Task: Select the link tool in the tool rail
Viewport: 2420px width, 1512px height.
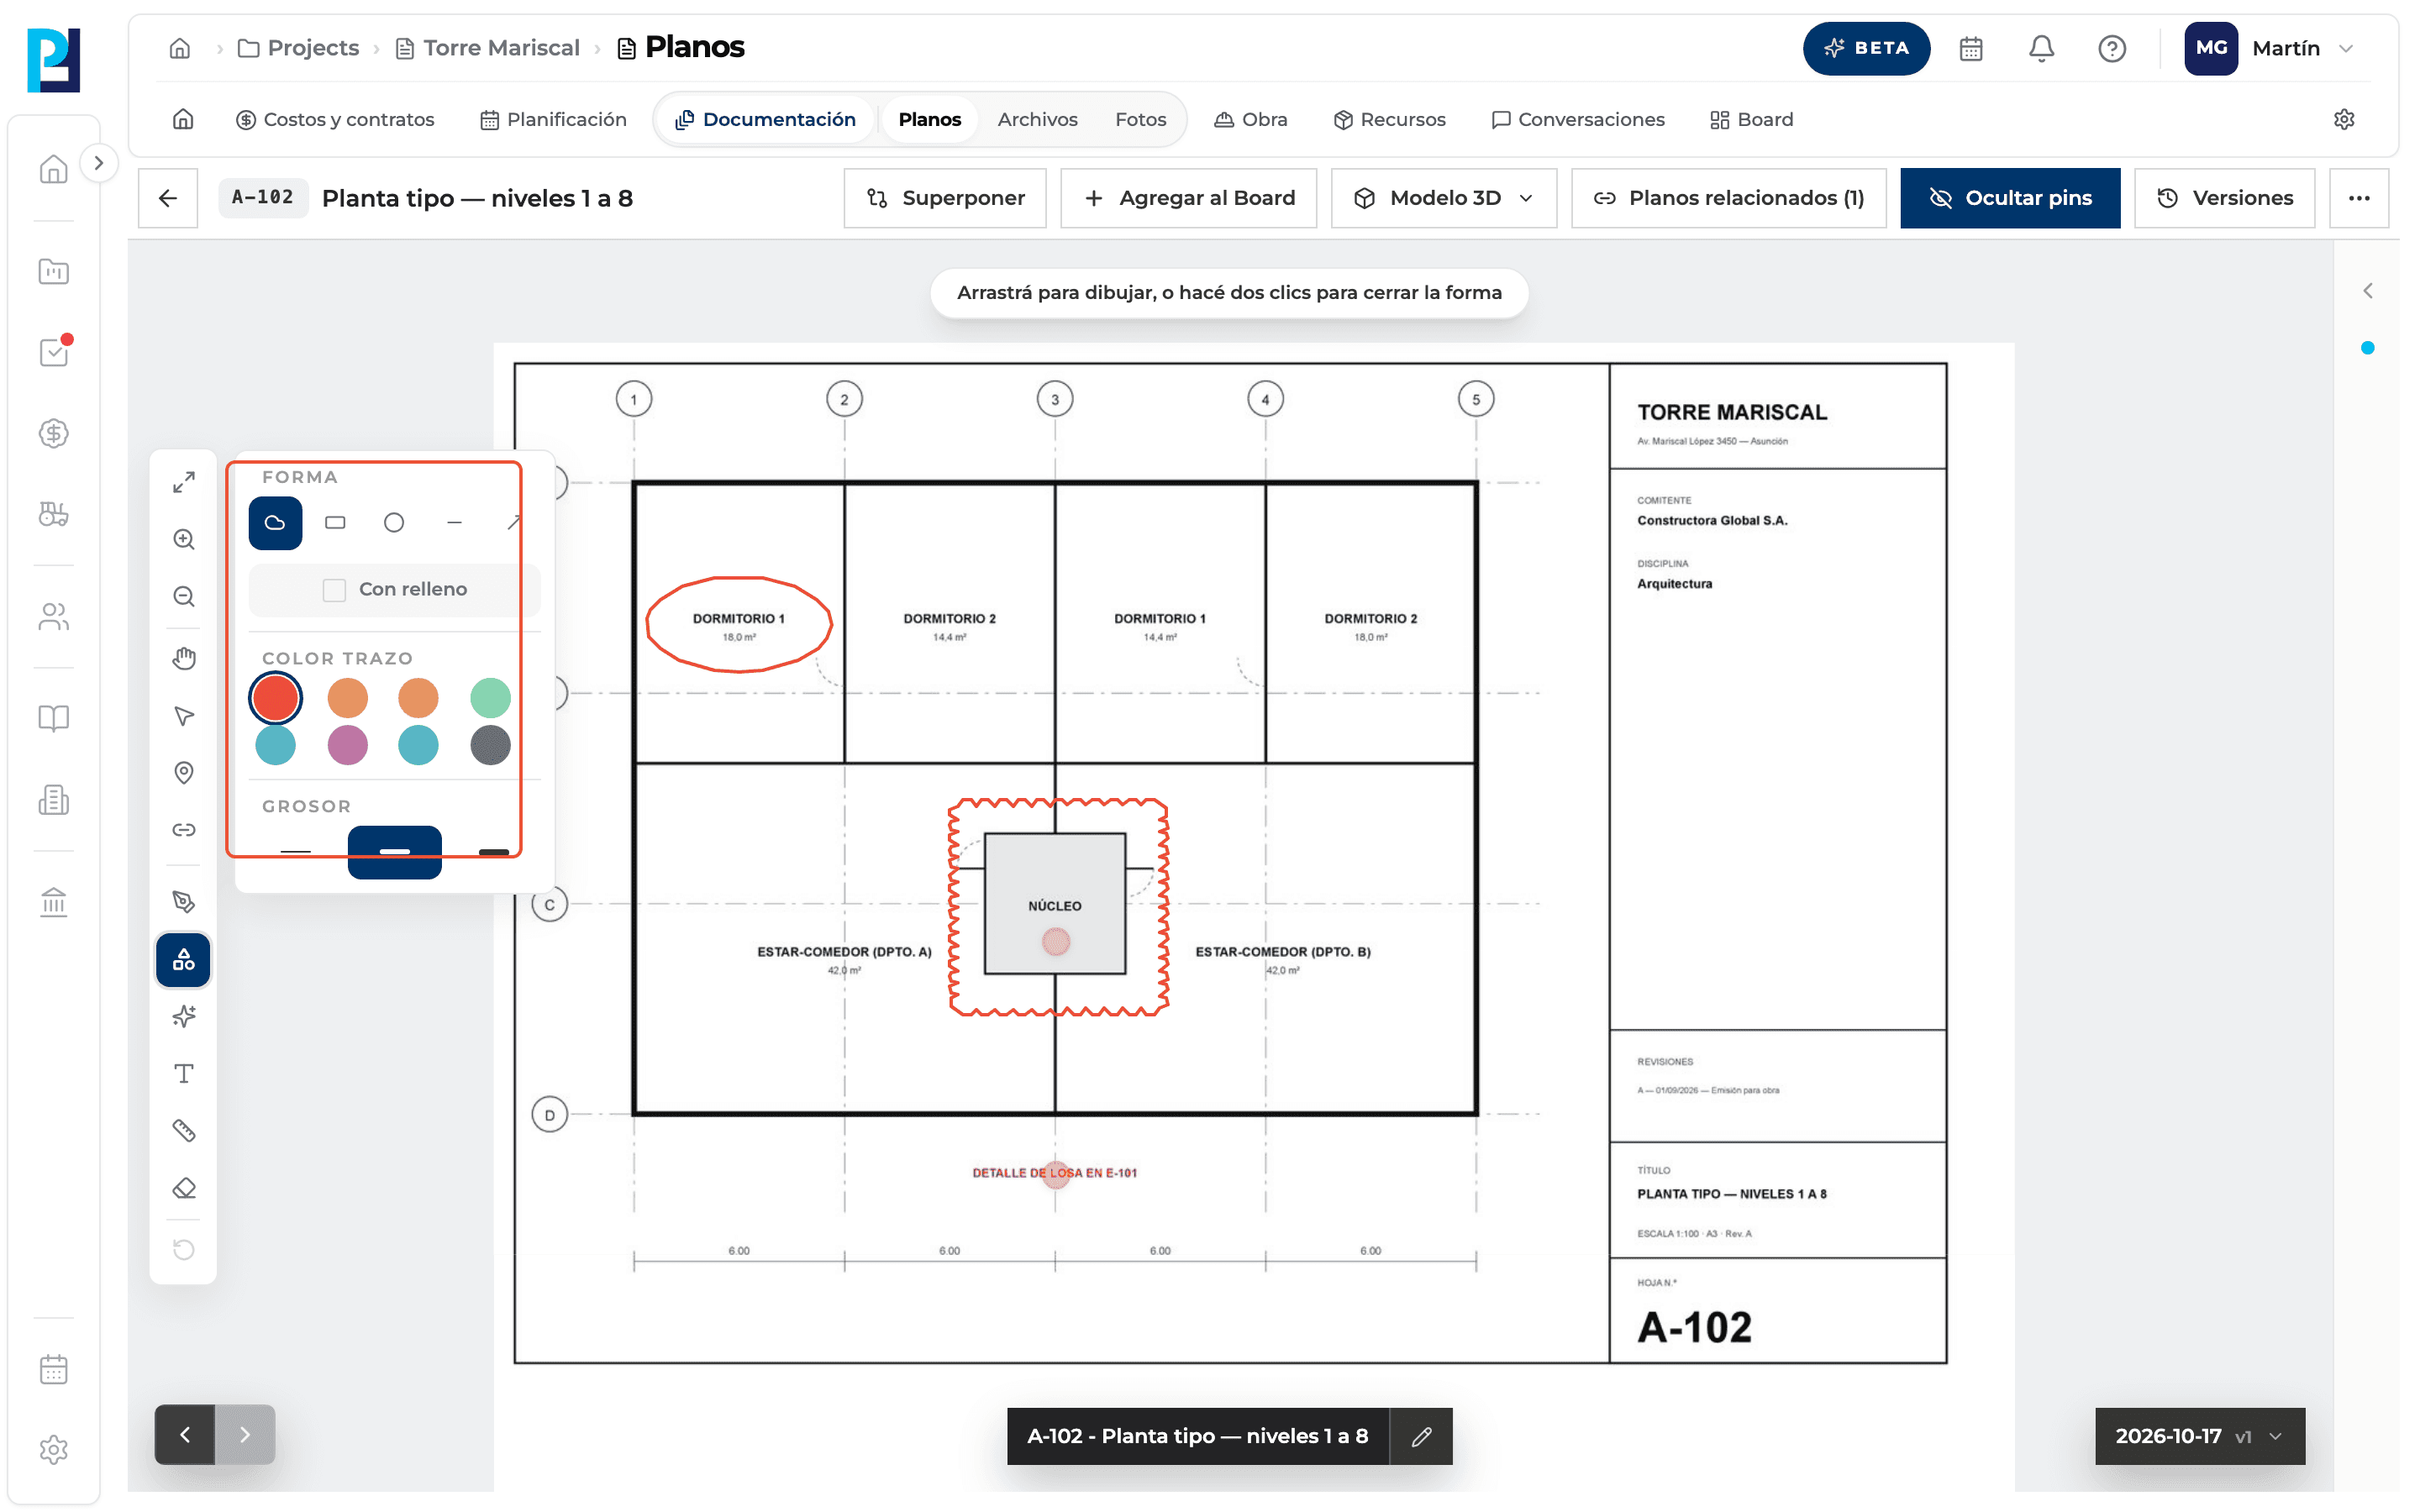Action: (184, 830)
